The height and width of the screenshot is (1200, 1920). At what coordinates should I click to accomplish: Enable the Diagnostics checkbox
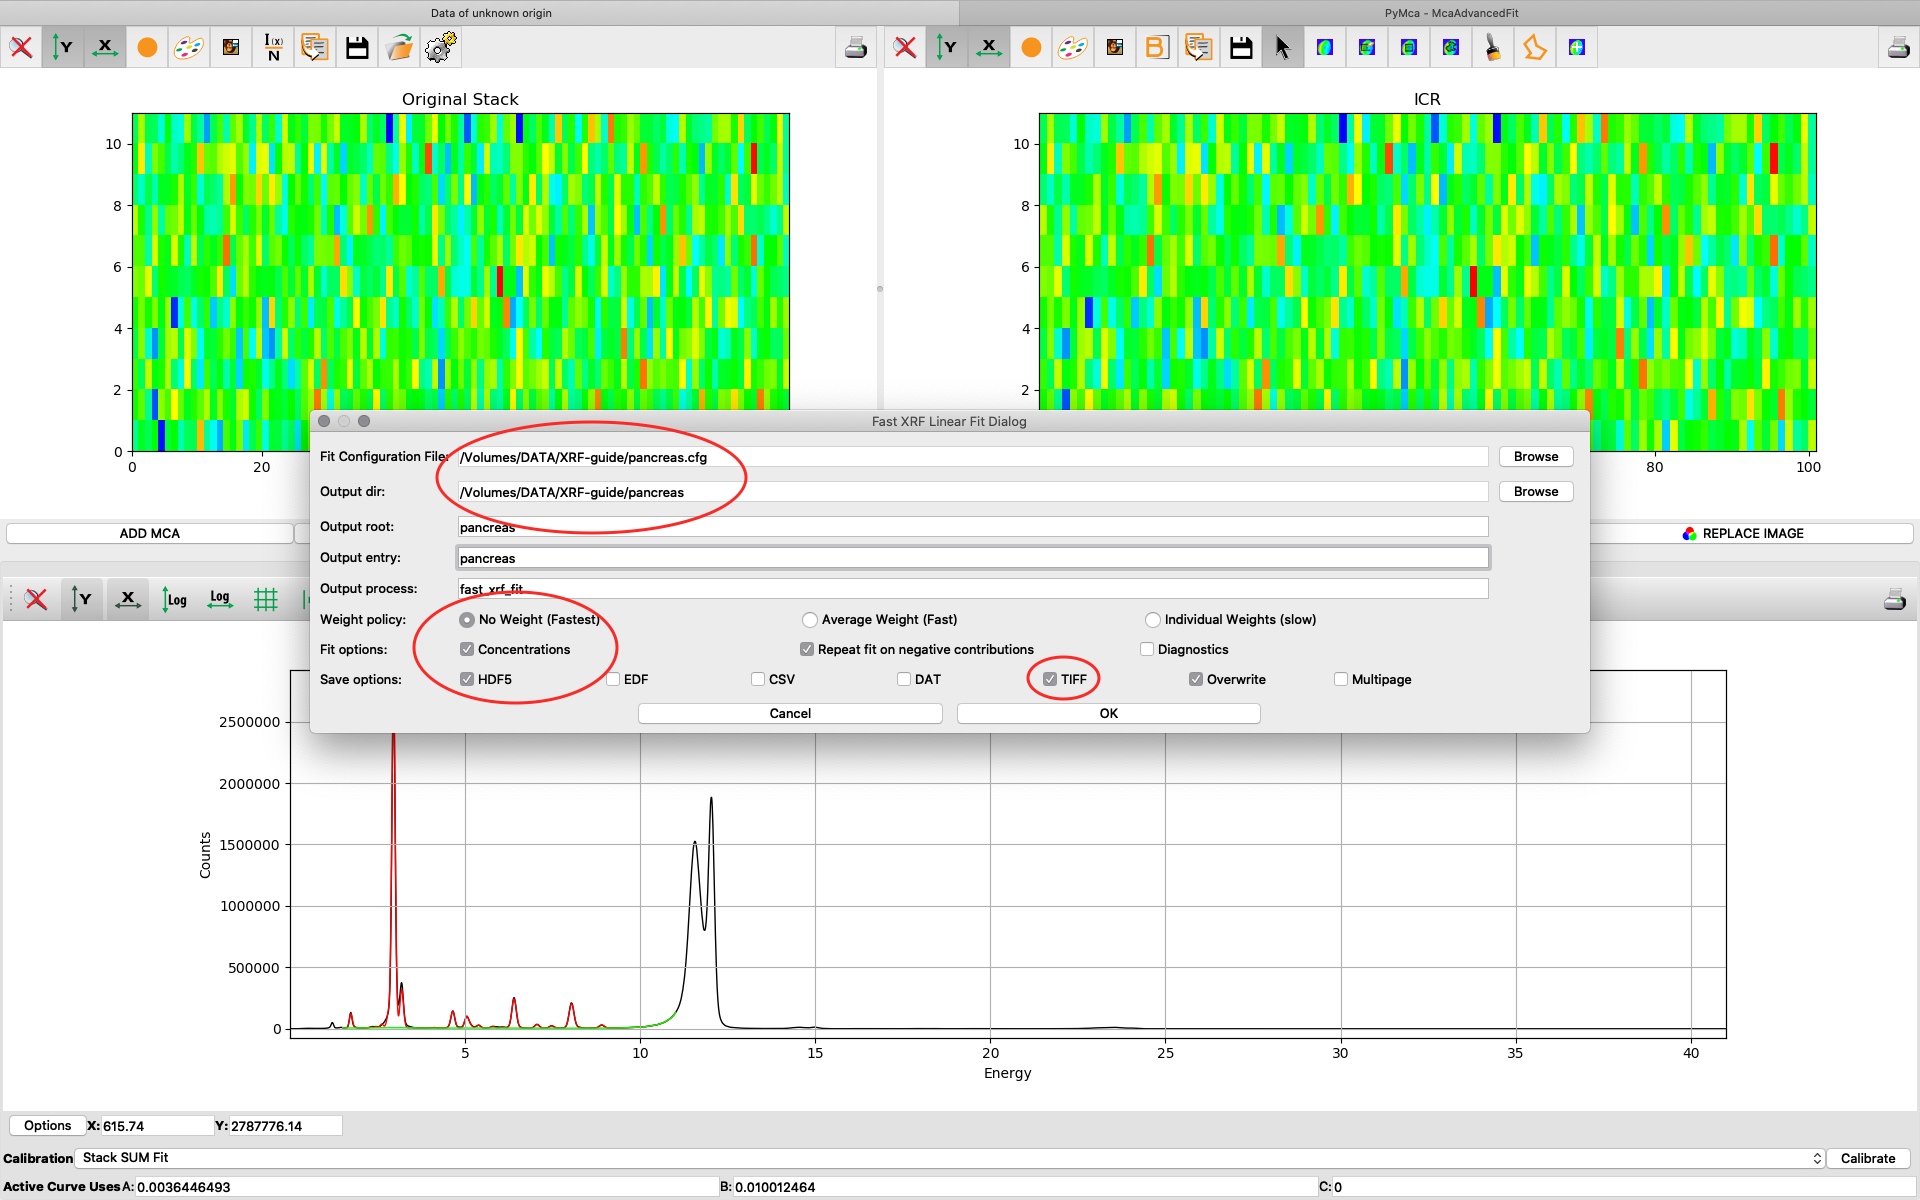(x=1147, y=649)
